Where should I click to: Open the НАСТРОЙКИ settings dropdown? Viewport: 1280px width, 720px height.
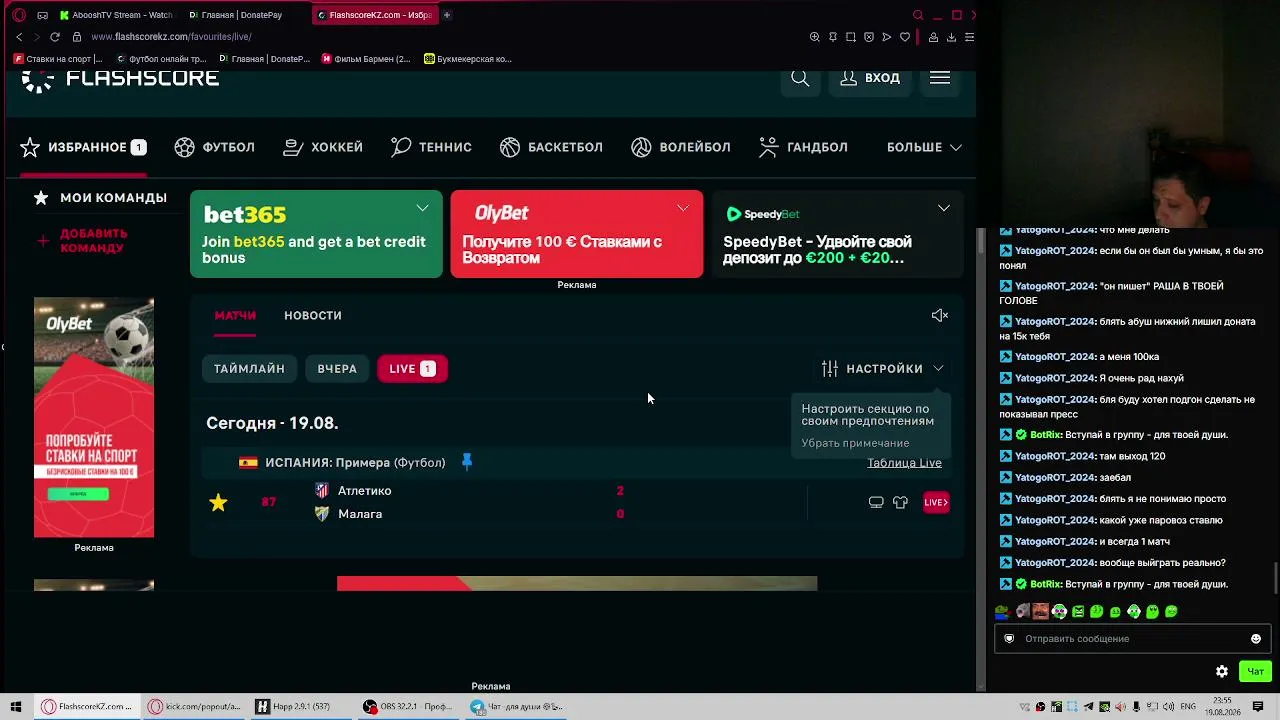point(883,369)
